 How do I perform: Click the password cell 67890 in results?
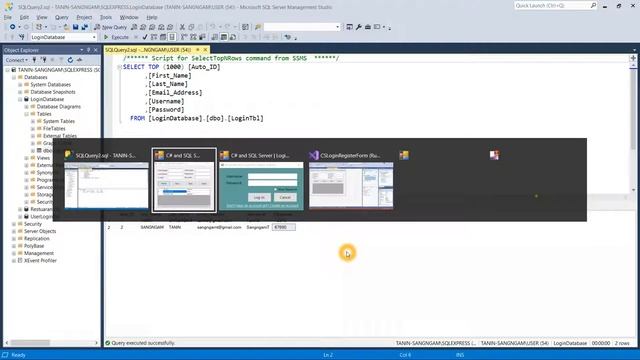(x=283, y=227)
